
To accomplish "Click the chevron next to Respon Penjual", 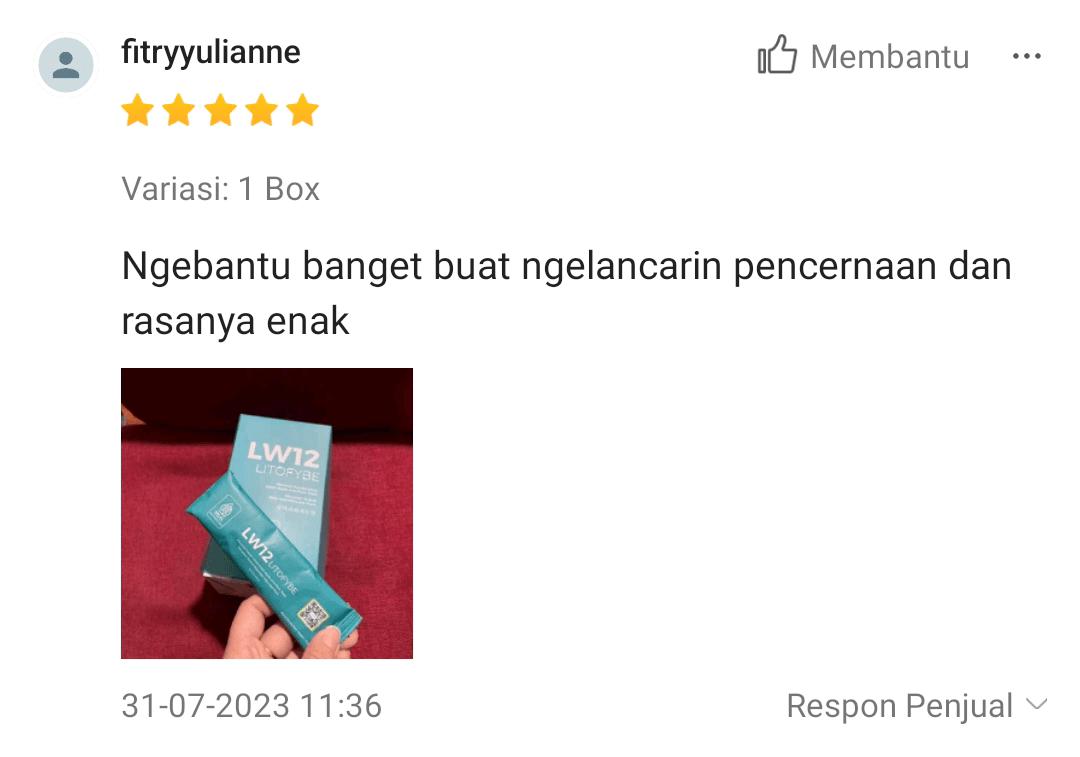I will pyautogui.click(x=1037, y=704).
